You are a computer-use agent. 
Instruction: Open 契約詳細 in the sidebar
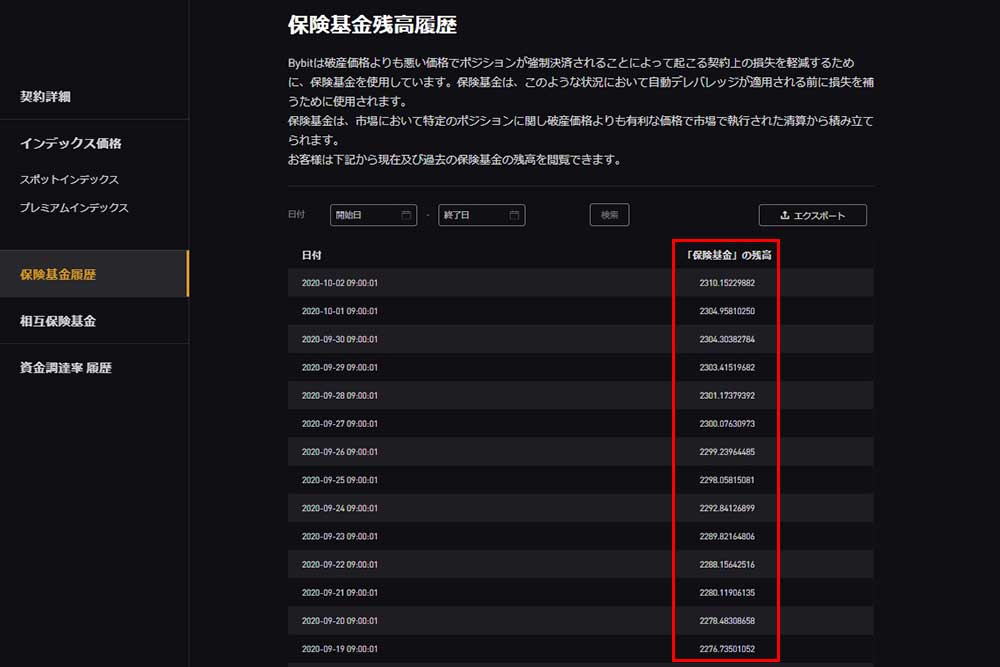[45, 96]
